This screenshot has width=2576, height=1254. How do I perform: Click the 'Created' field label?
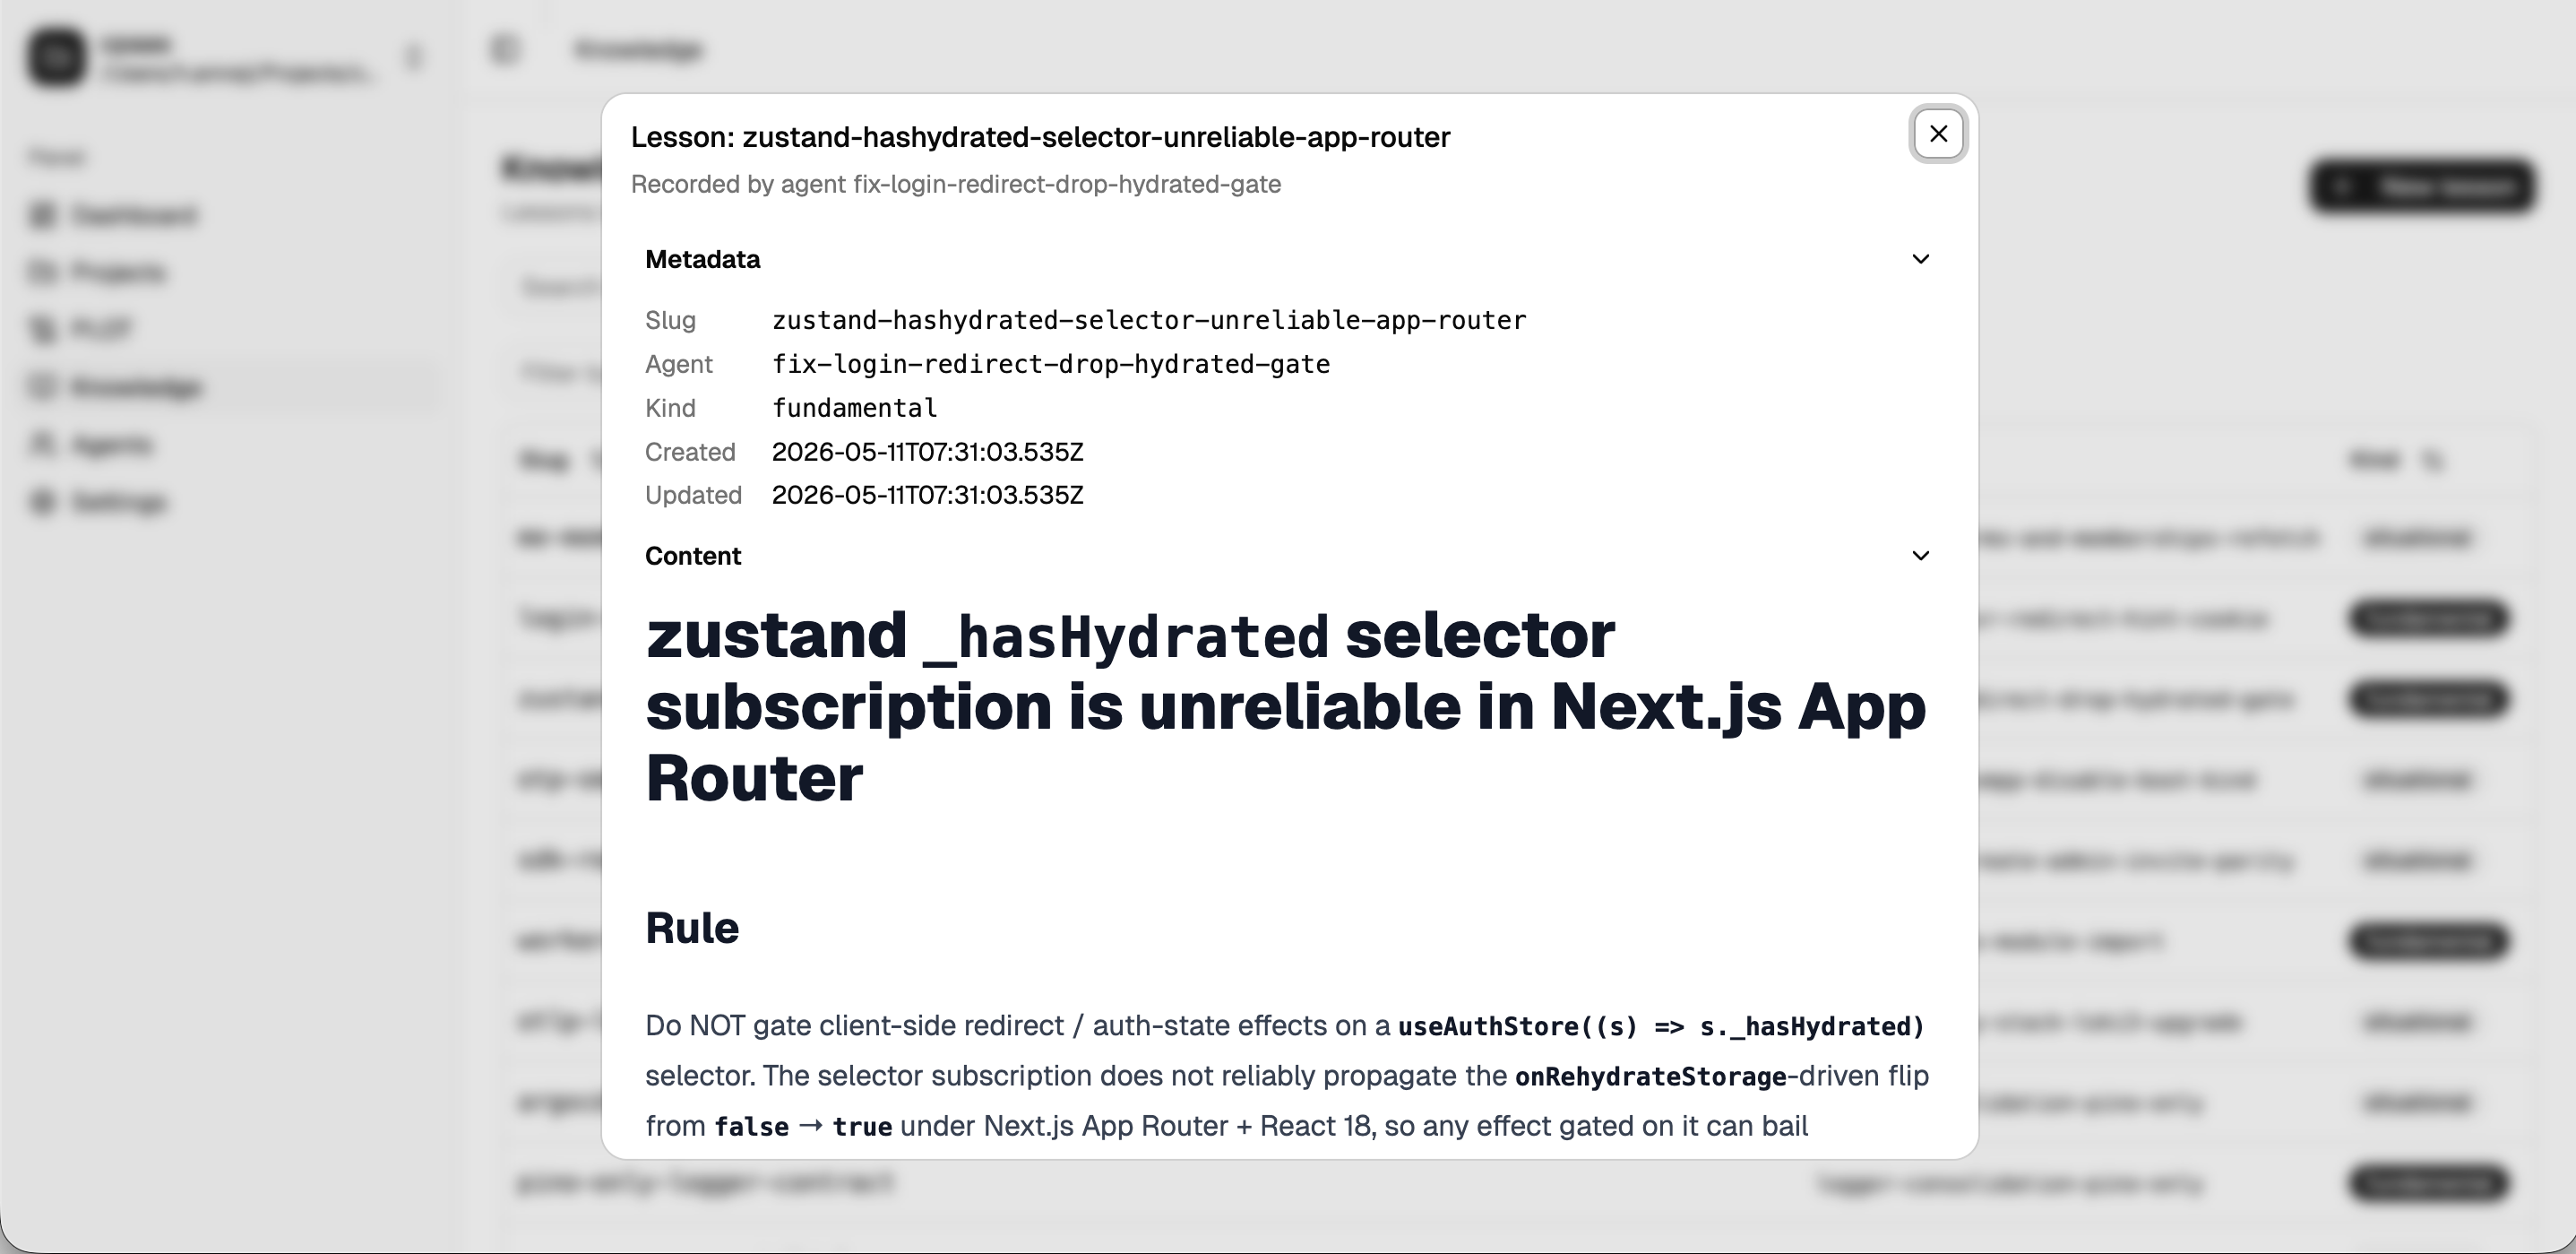tap(690, 452)
